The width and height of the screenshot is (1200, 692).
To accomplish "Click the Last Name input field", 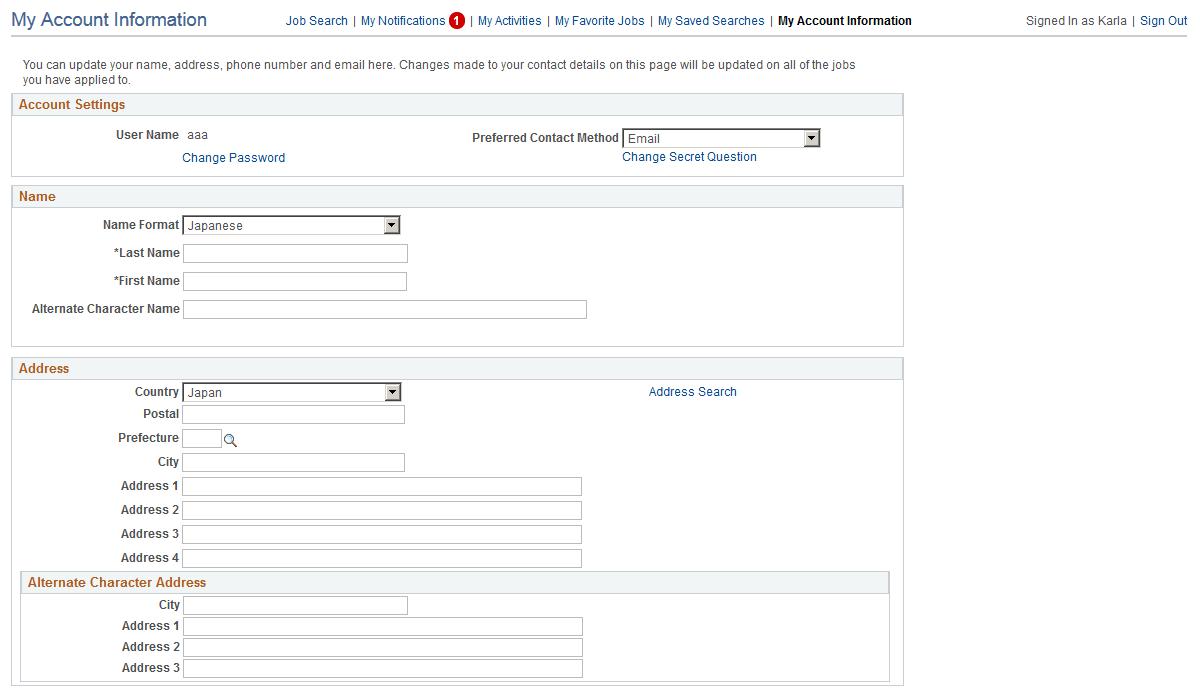I will [295, 253].
